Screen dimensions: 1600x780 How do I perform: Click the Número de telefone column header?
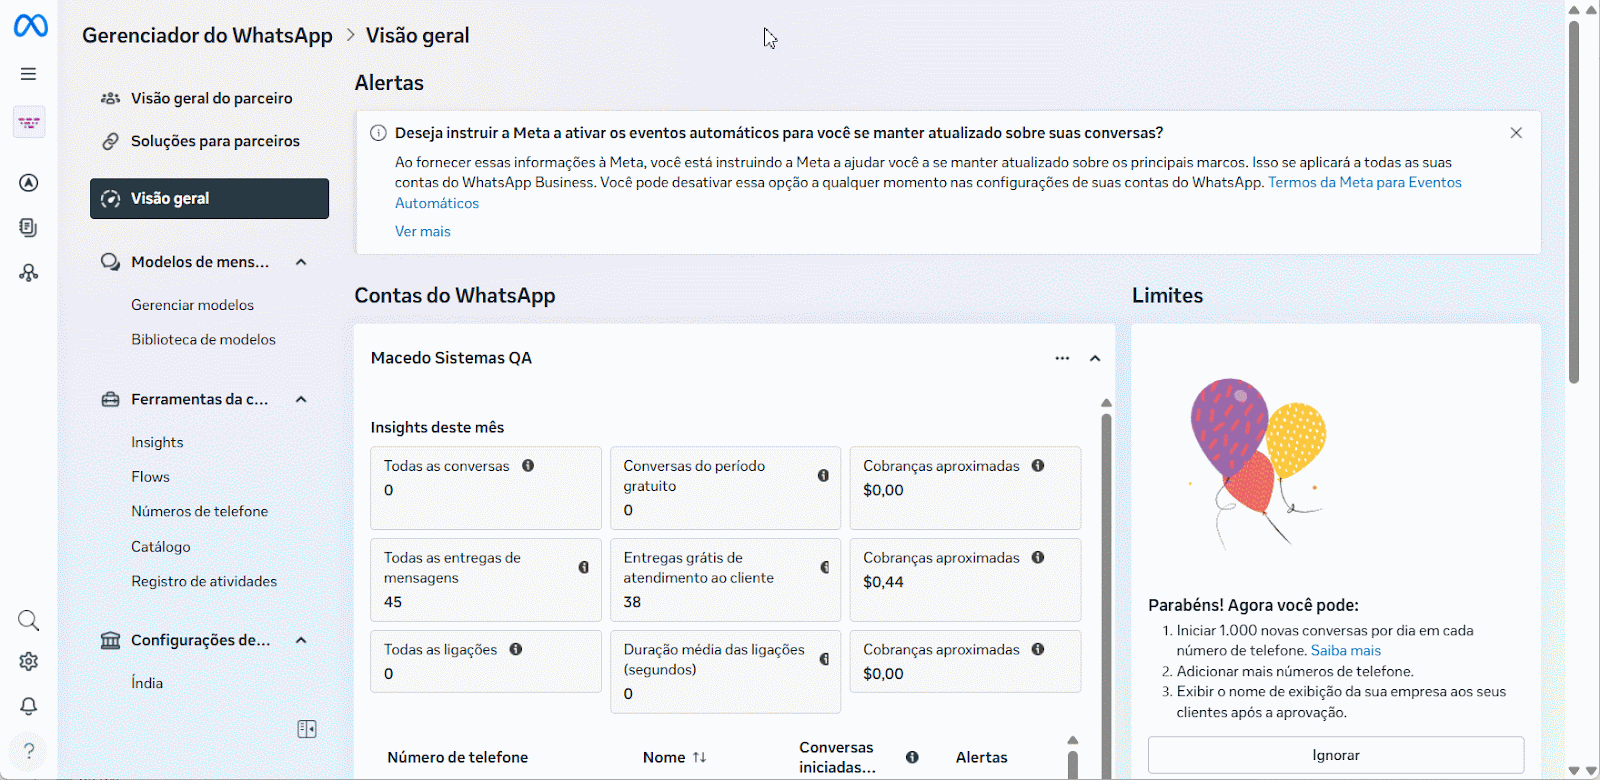(457, 758)
